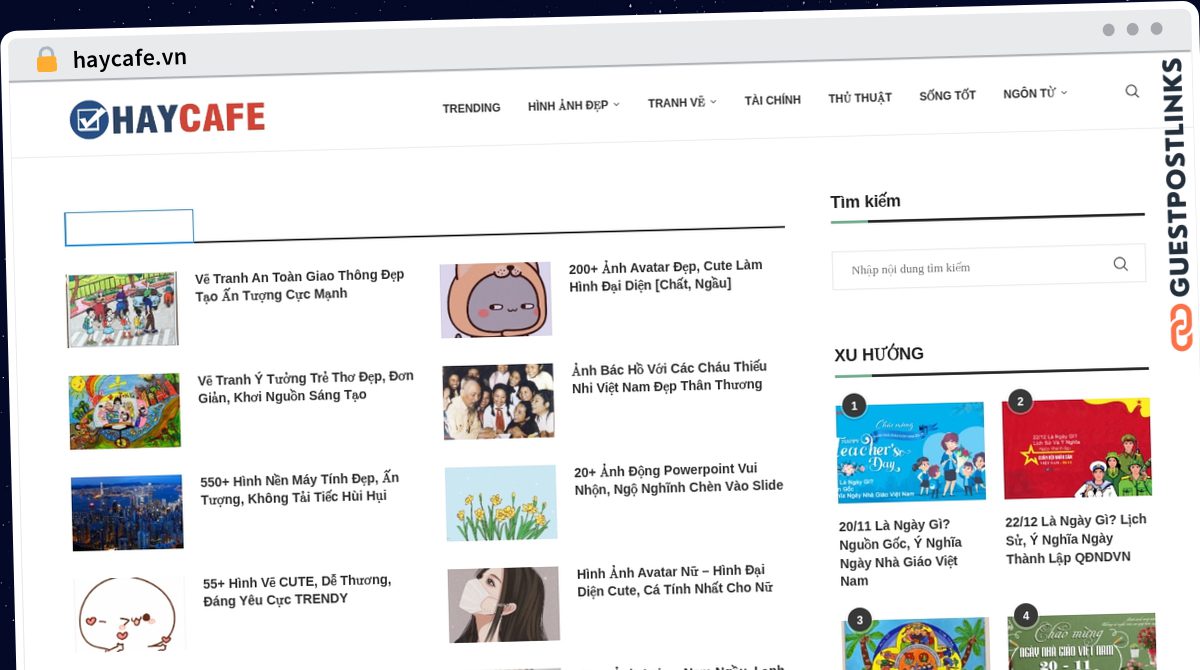Open the Ngôn Từ menu item
This screenshot has height=670, width=1200.
(x=1029, y=93)
